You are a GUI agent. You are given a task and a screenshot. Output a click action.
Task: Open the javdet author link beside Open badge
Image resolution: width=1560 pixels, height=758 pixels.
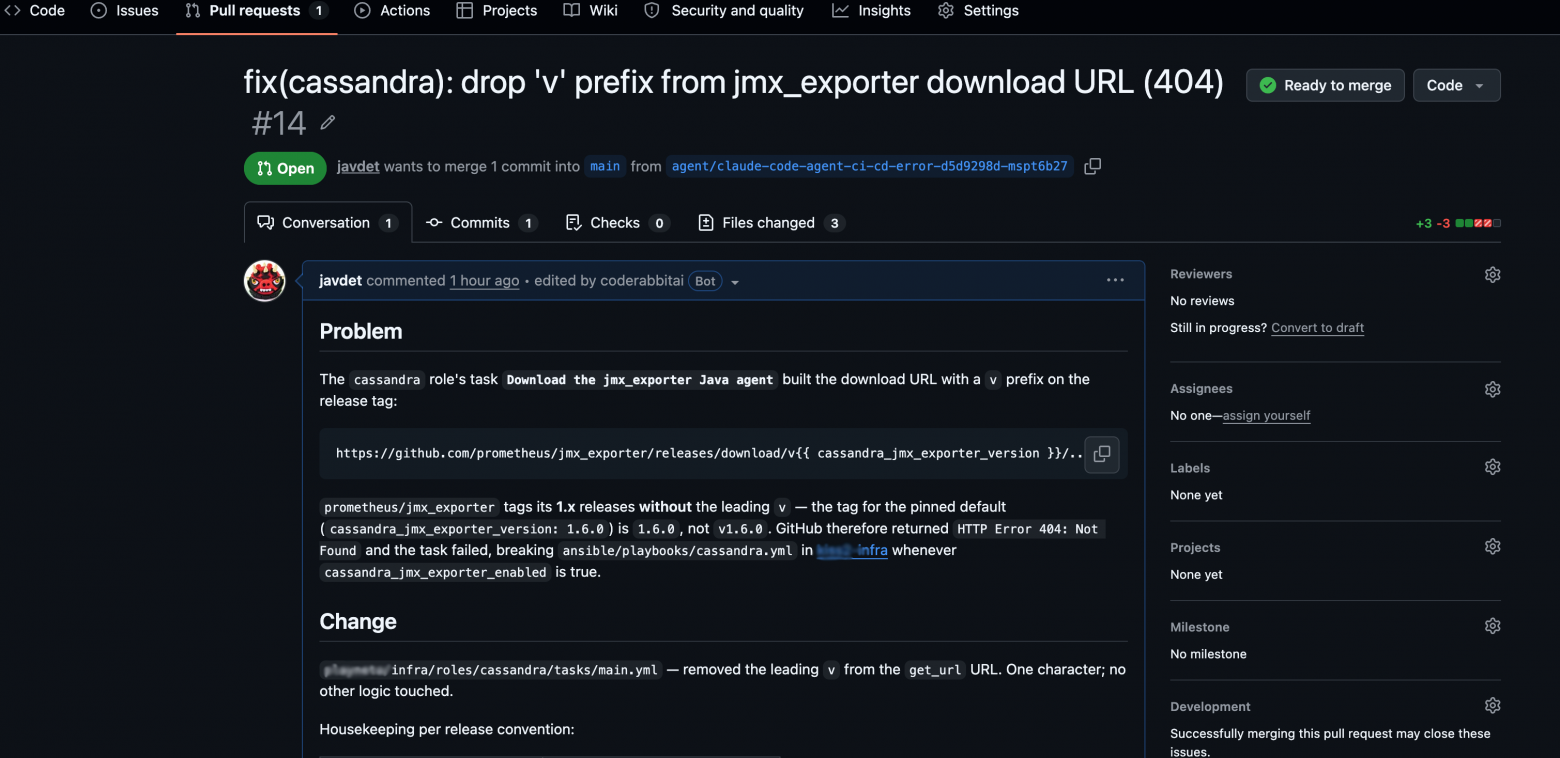pyautogui.click(x=358, y=167)
